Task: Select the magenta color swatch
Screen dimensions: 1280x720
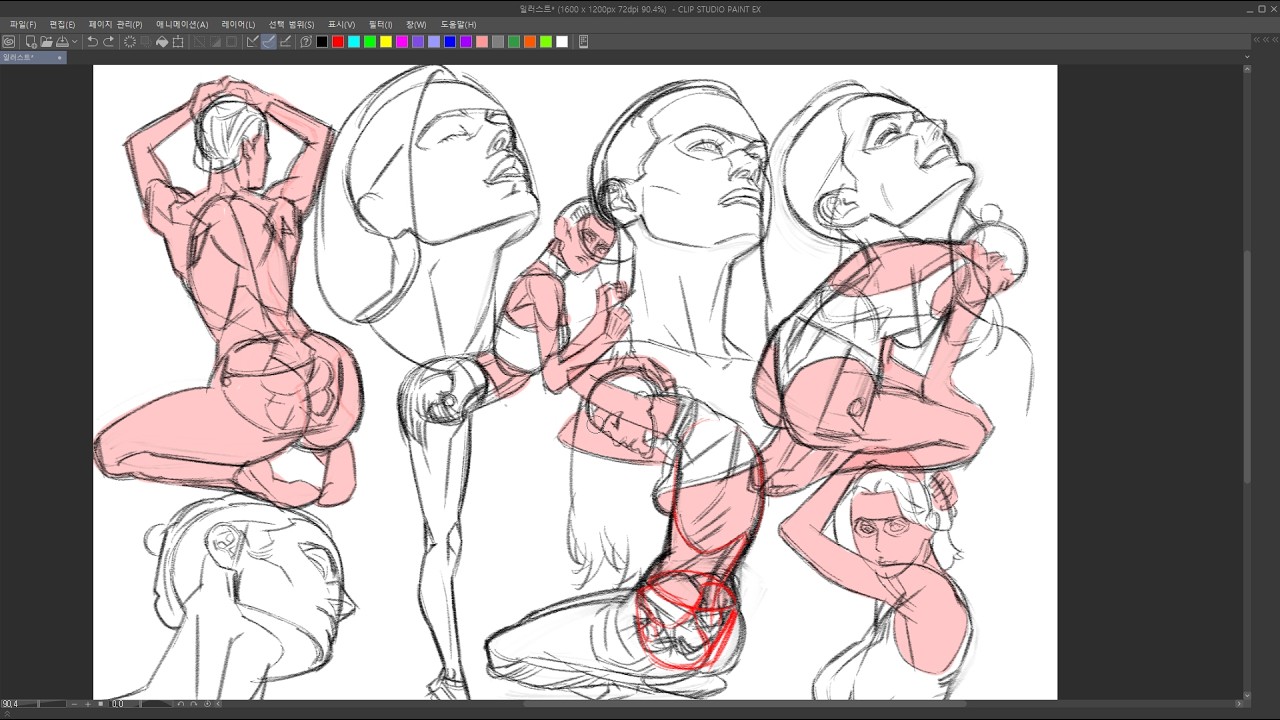Action: click(x=402, y=42)
